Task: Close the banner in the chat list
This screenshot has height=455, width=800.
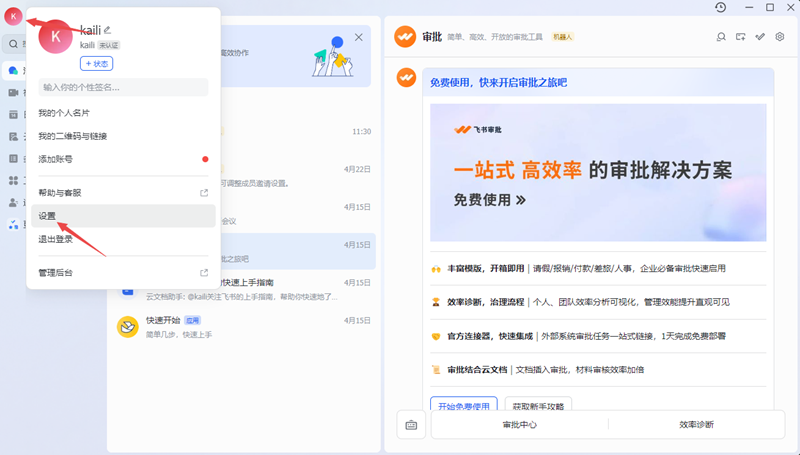Action: pos(359,37)
